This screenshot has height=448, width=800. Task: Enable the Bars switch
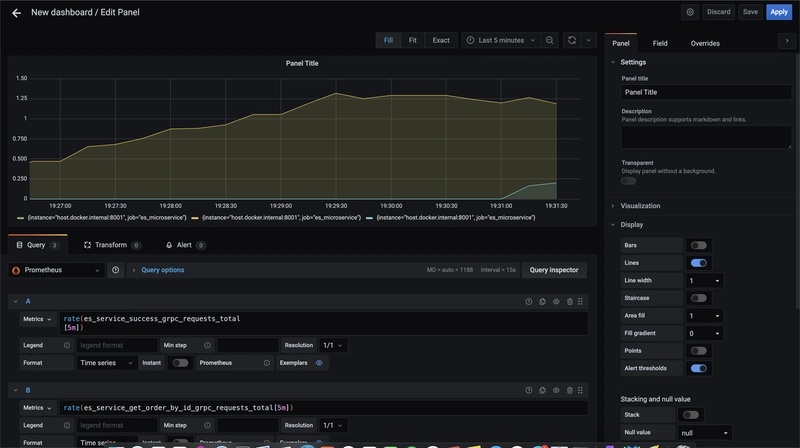698,245
